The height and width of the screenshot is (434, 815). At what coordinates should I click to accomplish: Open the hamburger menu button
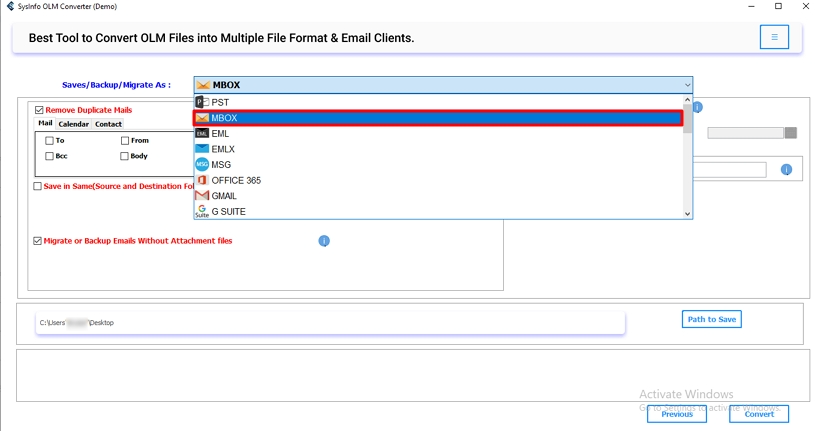point(774,37)
